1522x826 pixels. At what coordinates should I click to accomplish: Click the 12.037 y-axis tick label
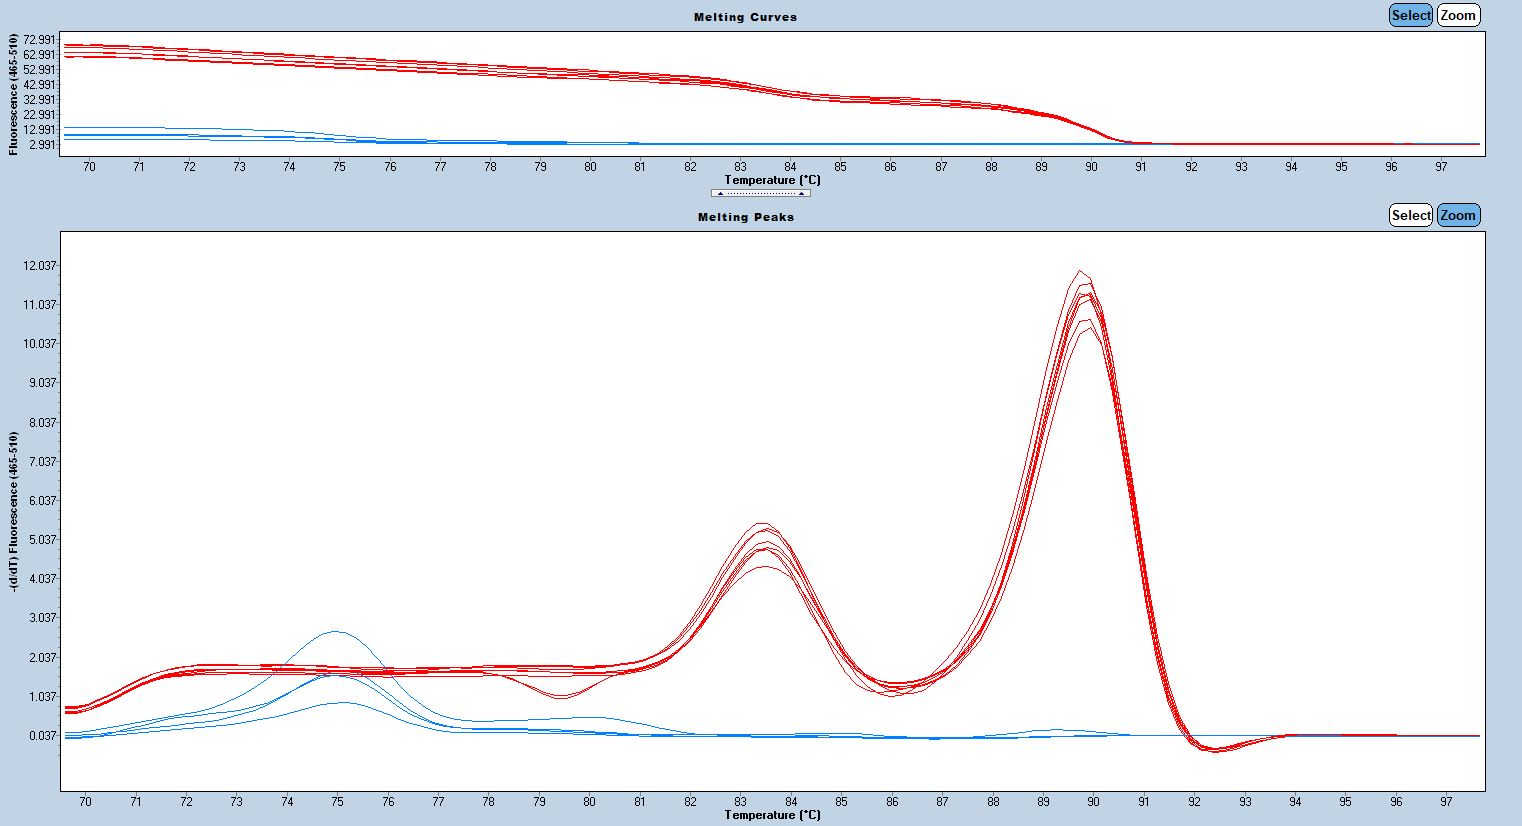pyautogui.click(x=40, y=266)
